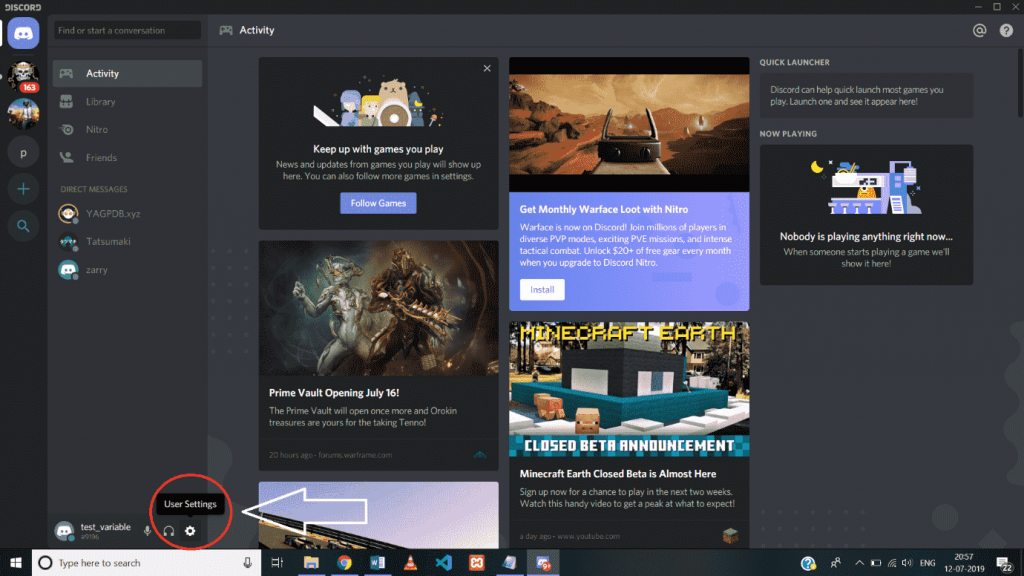
Task: Open Server Discovery search icon
Action: 23,226
